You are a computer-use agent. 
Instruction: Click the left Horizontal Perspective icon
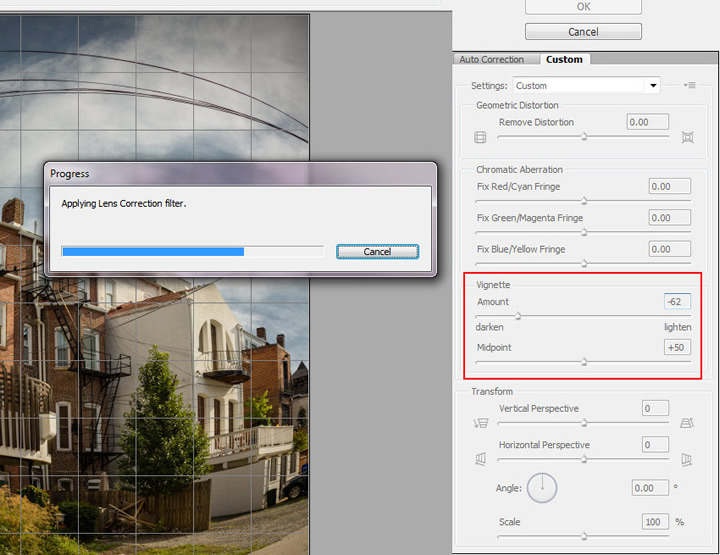(x=480, y=459)
